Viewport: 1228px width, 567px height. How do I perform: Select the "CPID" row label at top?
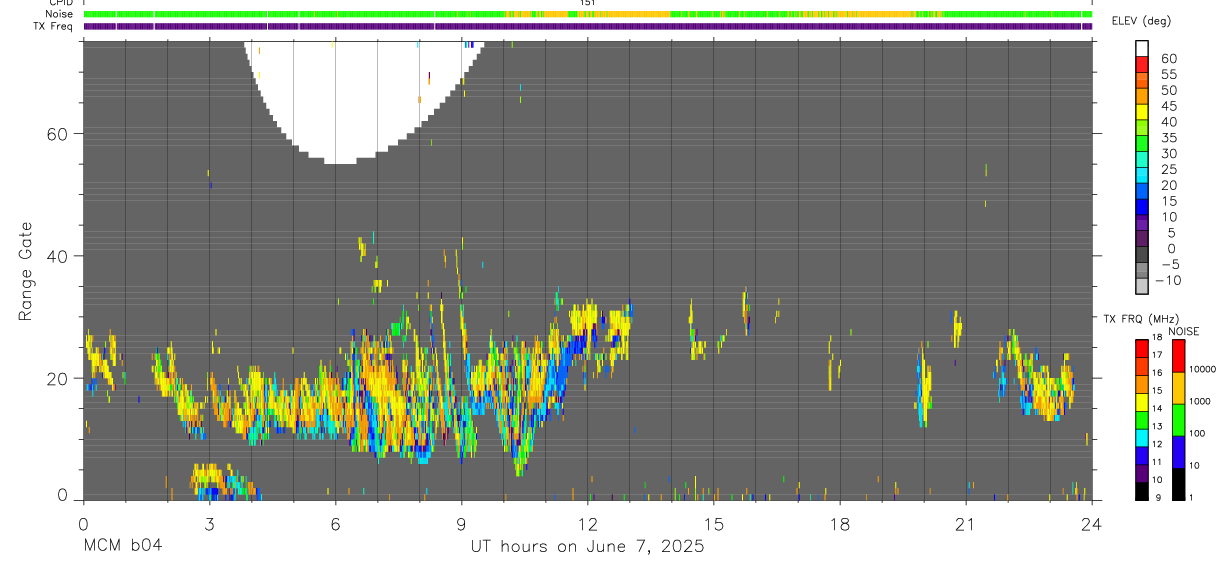(x=60, y=3)
